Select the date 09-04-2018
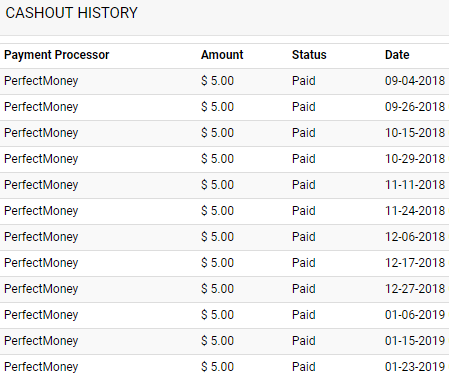This screenshot has height=377, width=449. pos(415,81)
